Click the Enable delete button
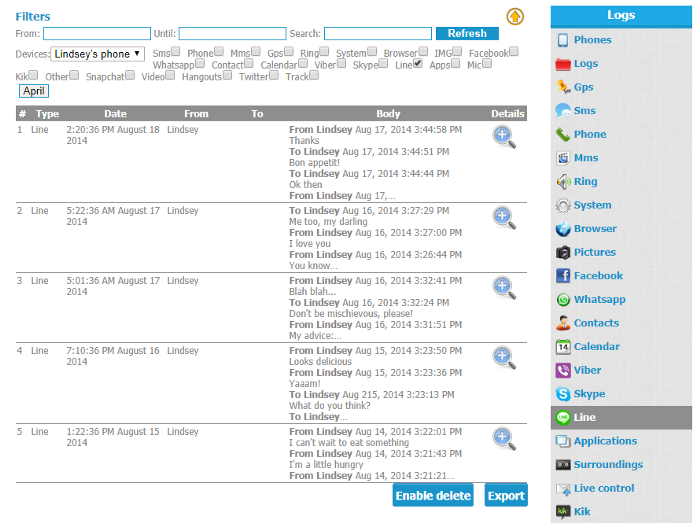The image size is (700, 523). click(x=433, y=496)
